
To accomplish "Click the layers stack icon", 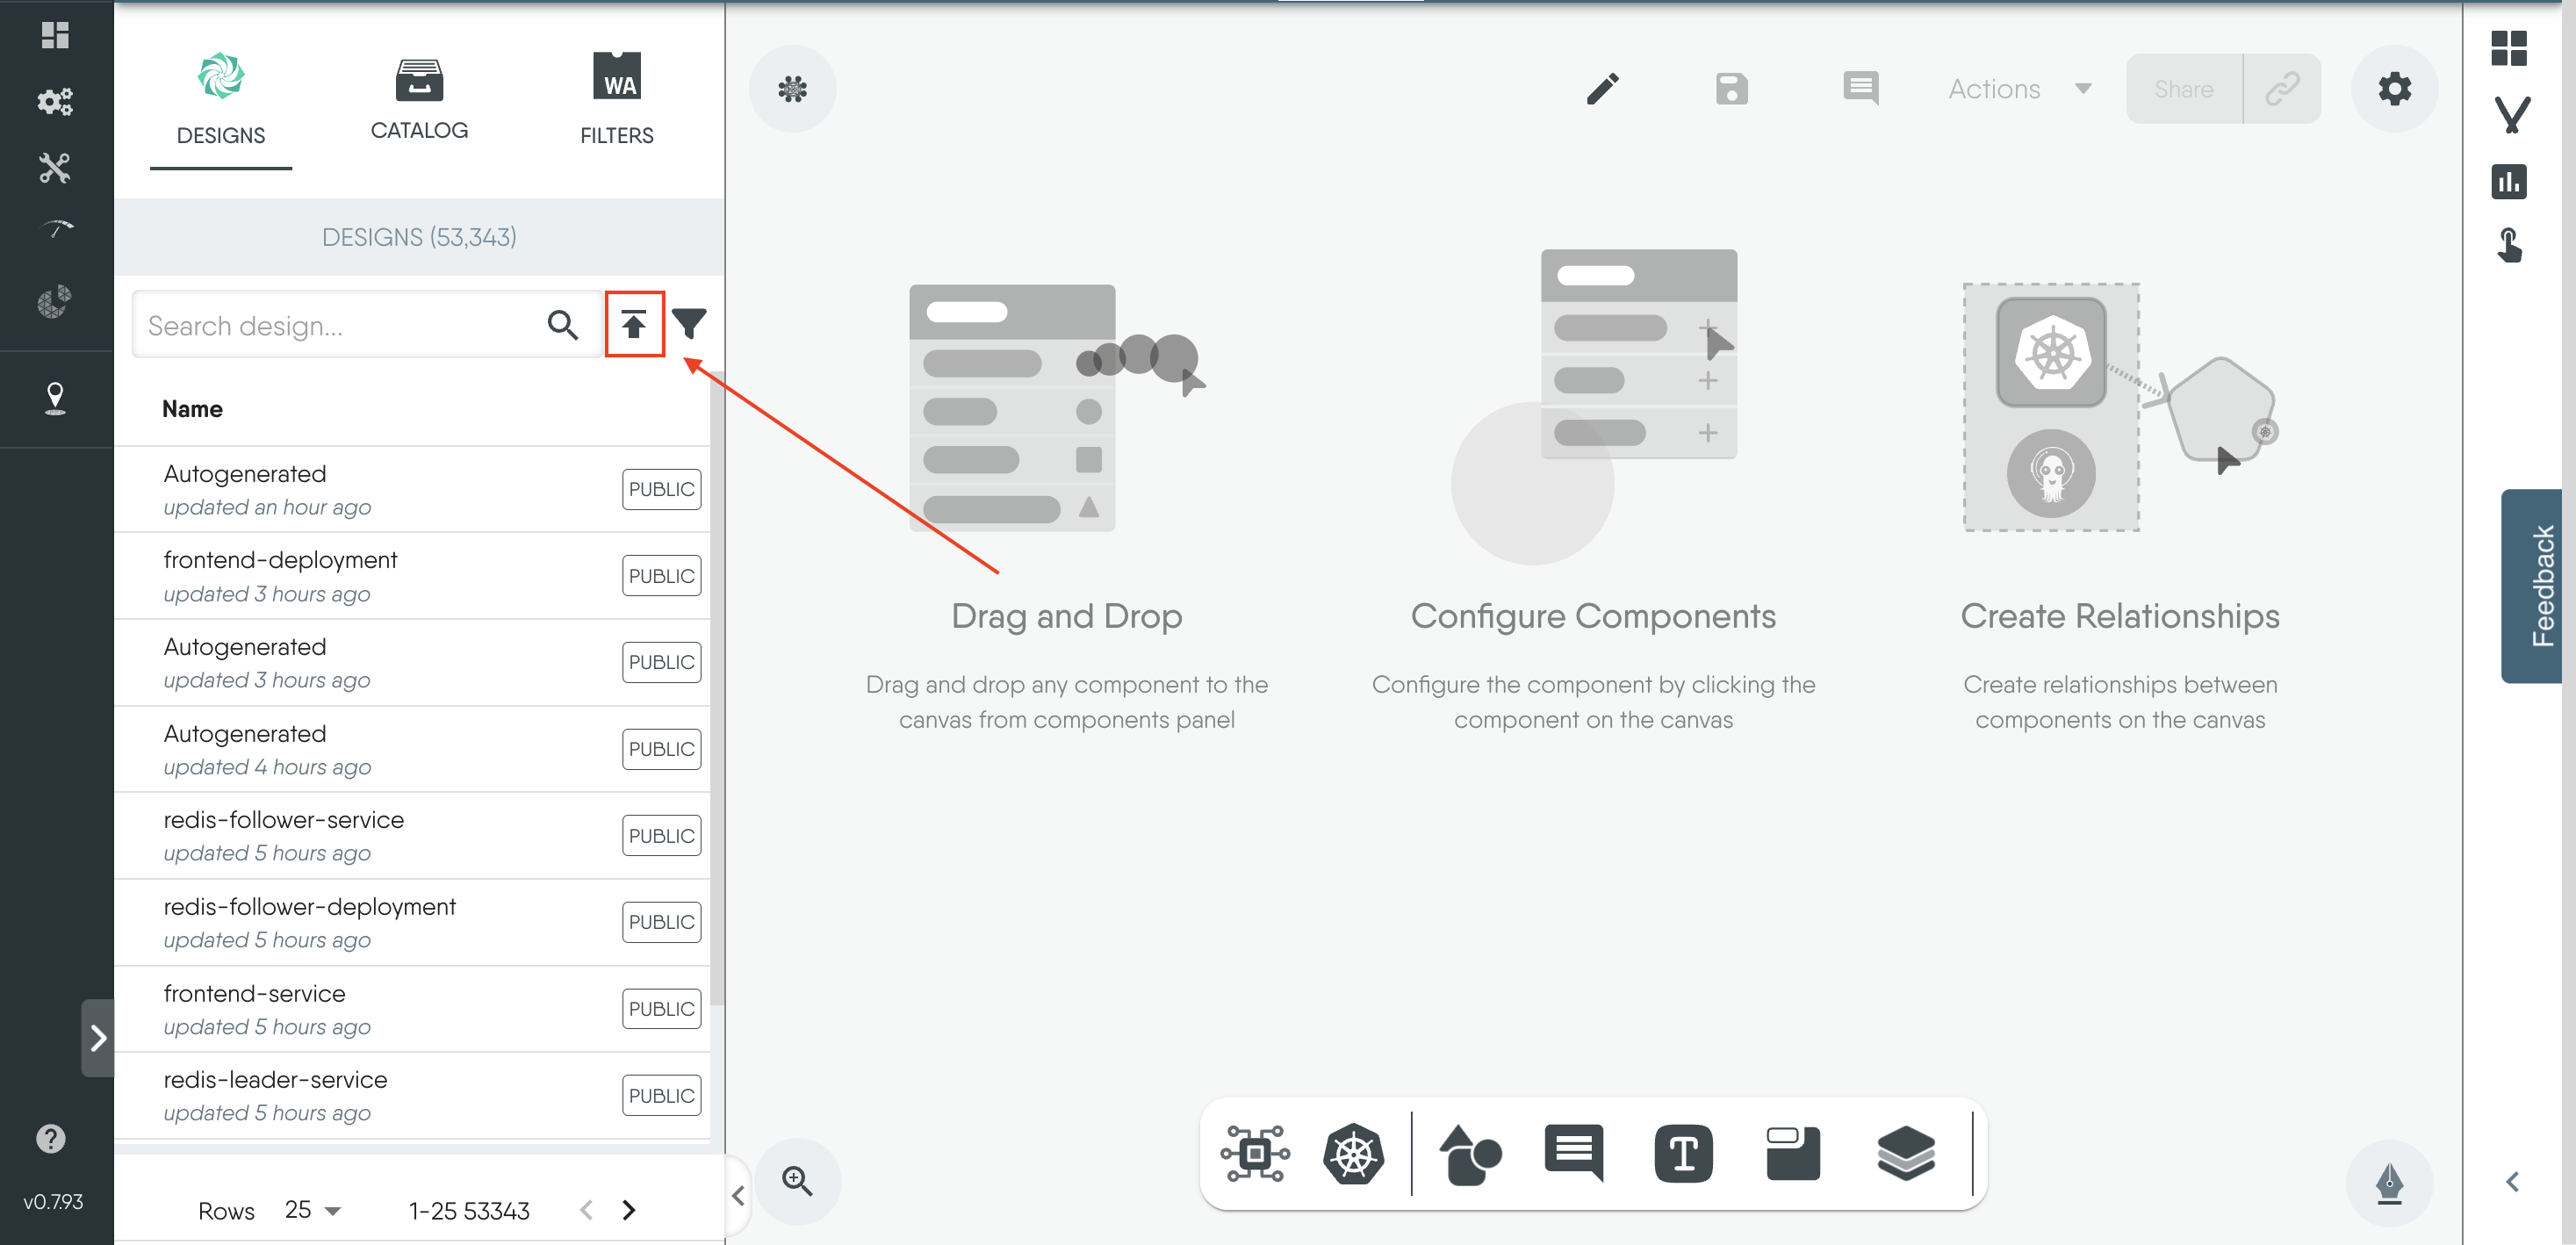I will 1905,1154.
